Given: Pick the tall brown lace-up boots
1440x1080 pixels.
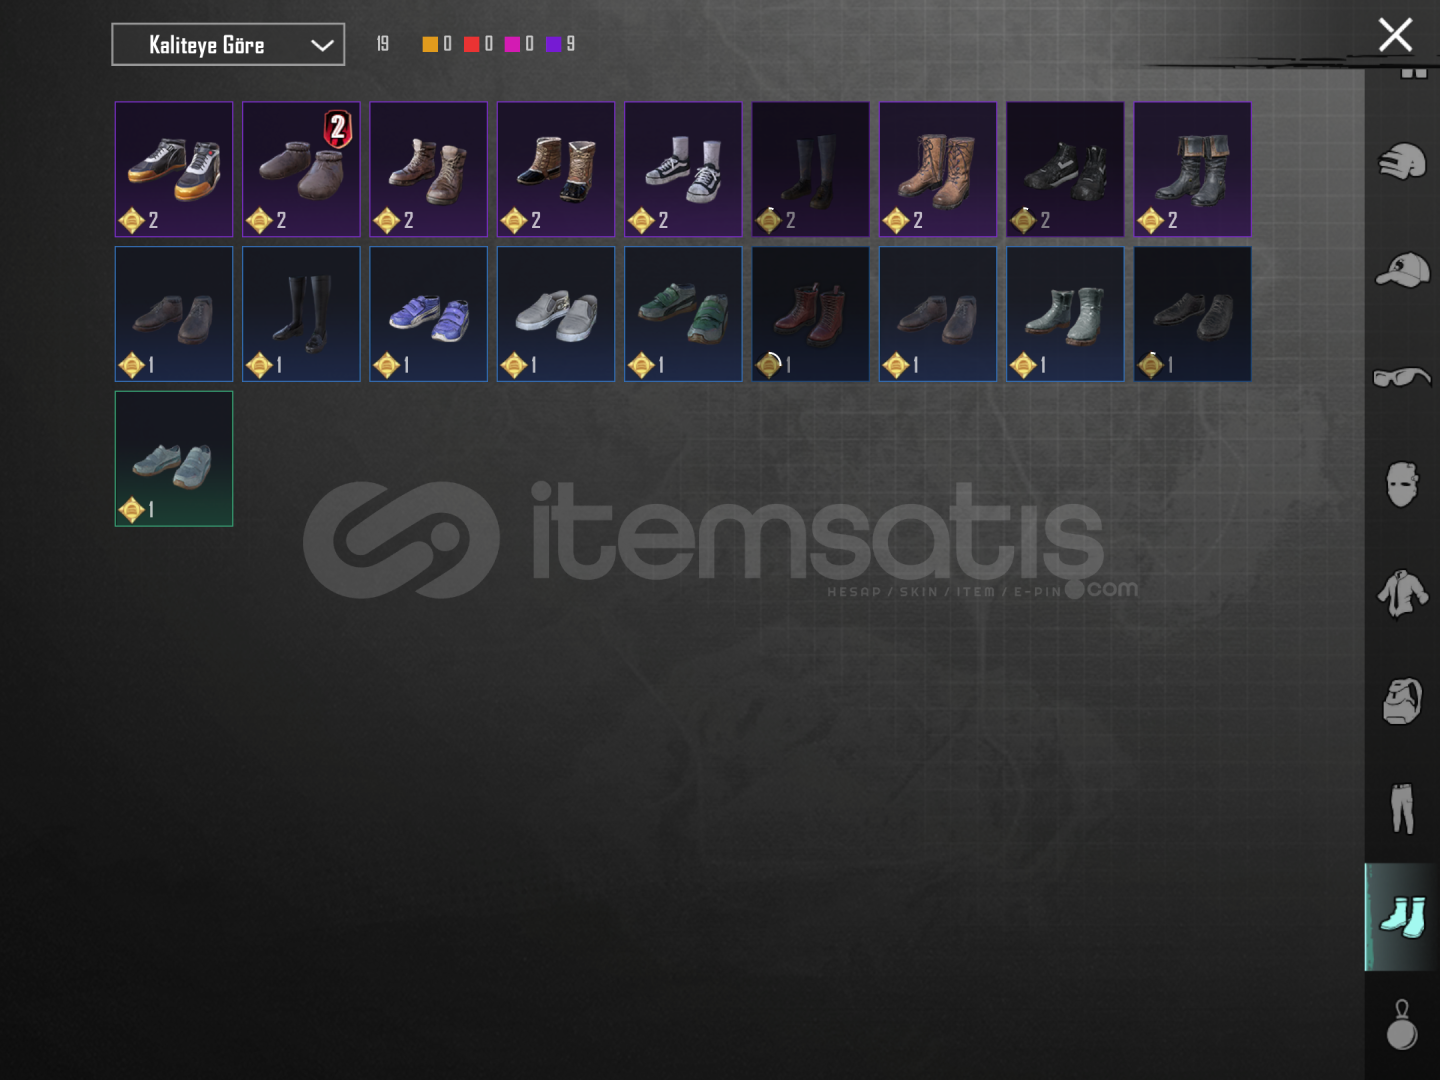Looking at the screenshot, I should pyautogui.click(x=938, y=169).
